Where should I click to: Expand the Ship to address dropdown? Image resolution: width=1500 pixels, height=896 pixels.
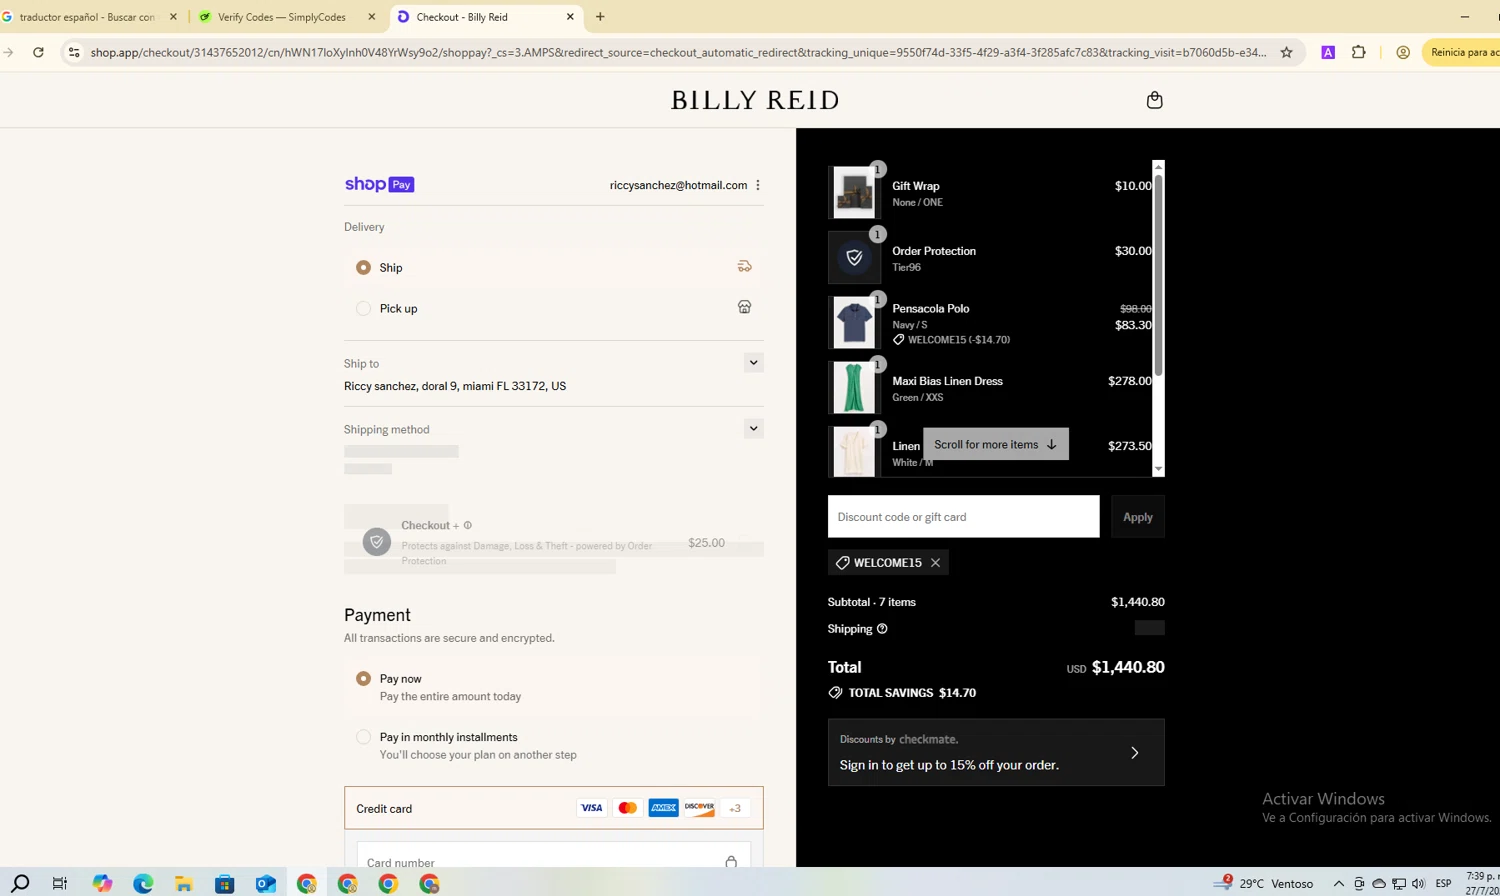pyautogui.click(x=754, y=363)
